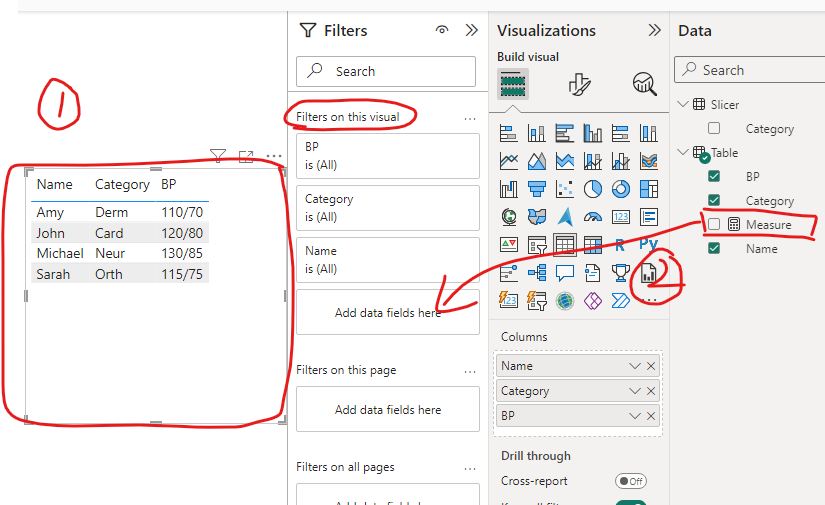The height and width of the screenshot is (505, 825).
Task: Select the Q&A speech bubble visual
Action: point(565,272)
